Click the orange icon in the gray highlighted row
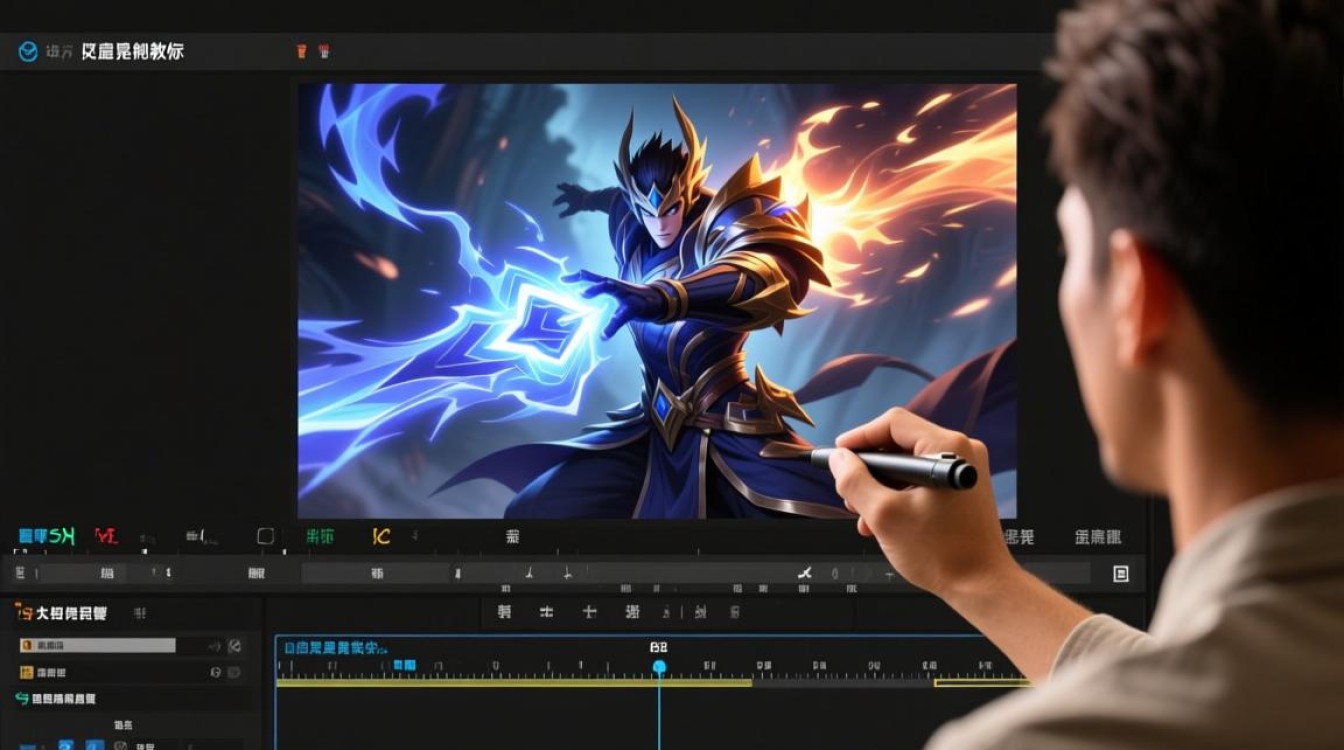Screen dimensions: 1344x750 [27, 646]
